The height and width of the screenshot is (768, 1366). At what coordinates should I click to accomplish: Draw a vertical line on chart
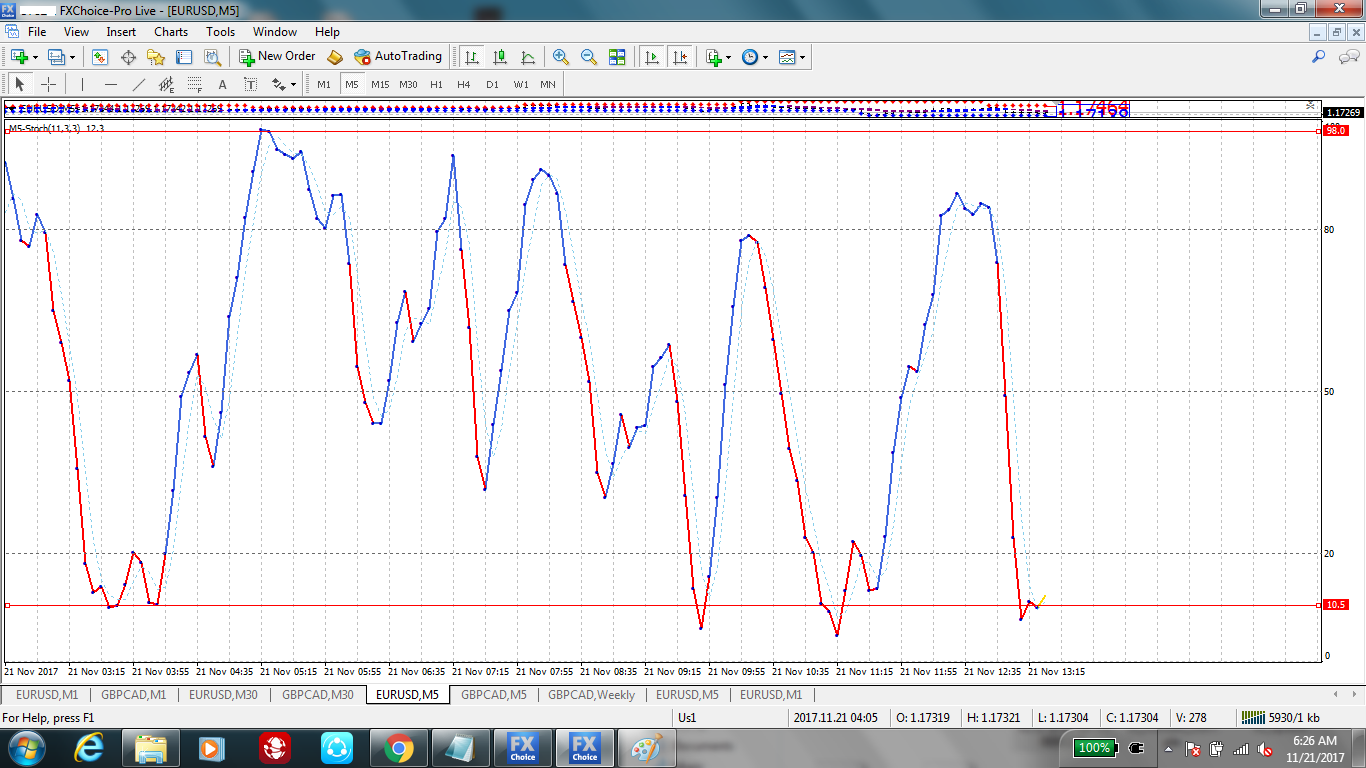82,85
